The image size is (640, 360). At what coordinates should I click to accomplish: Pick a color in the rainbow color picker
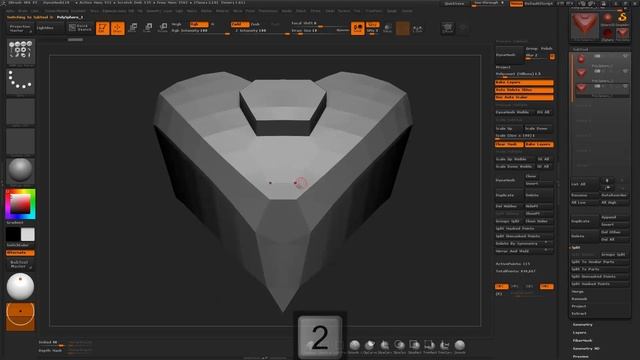(21, 204)
